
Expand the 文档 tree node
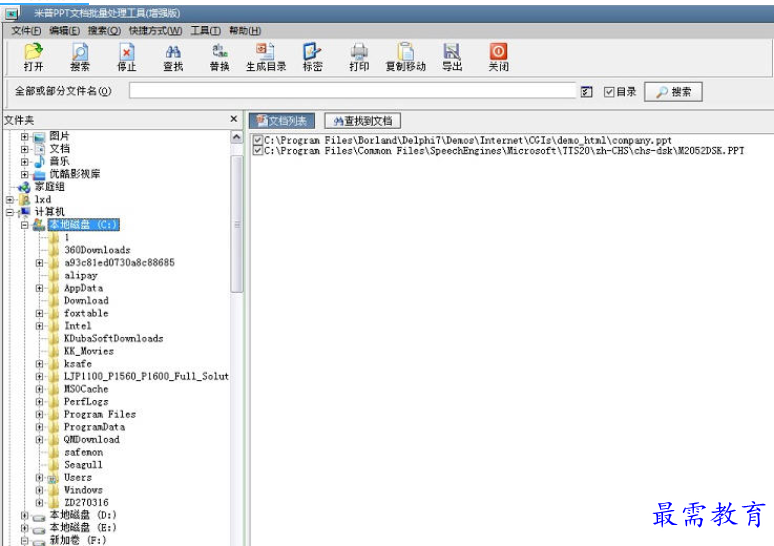[24, 149]
